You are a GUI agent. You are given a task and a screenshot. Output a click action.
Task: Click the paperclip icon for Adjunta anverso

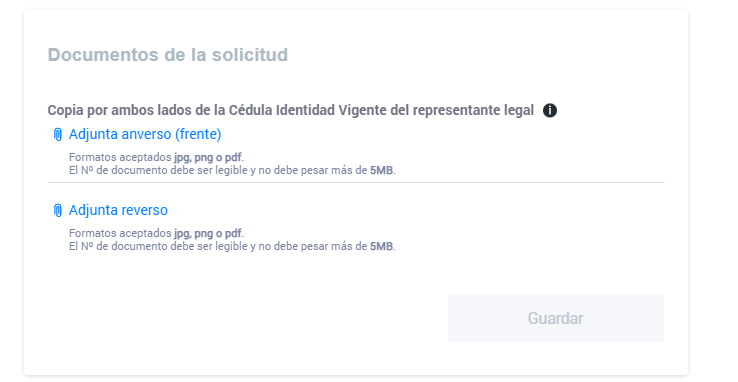[57, 135]
